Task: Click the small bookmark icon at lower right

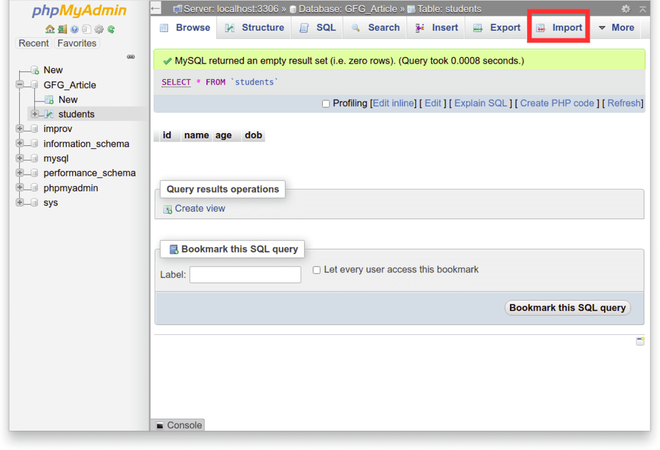Action: pos(640,341)
